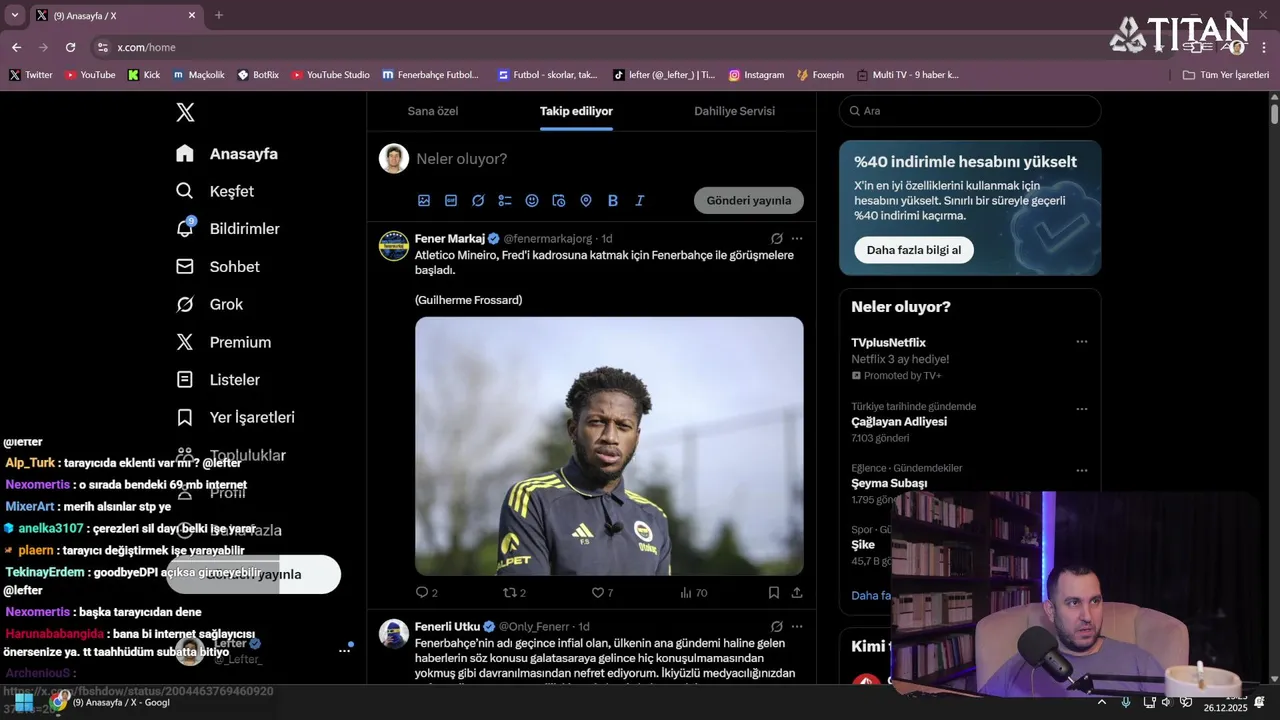This screenshot has height=720, width=1280.
Task: Add location icon in composer
Action: pyautogui.click(x=586, y=201)
